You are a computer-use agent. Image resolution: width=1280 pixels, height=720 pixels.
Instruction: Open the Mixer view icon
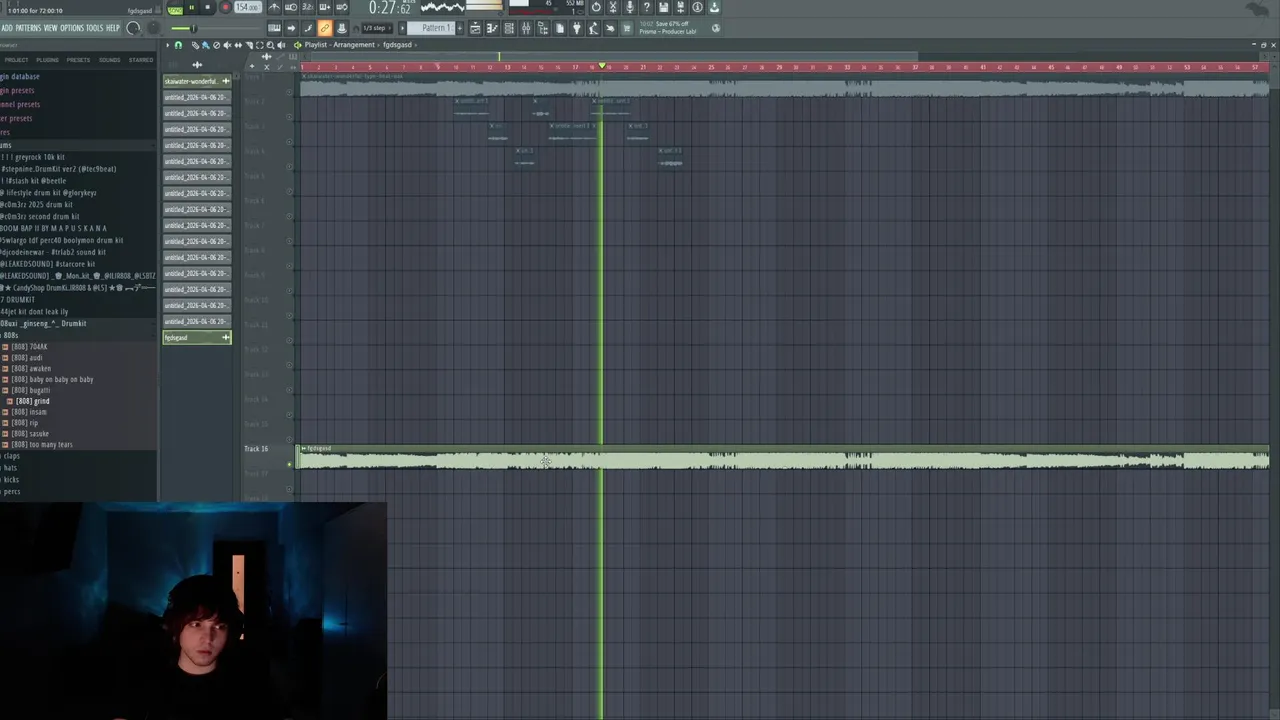526,28
